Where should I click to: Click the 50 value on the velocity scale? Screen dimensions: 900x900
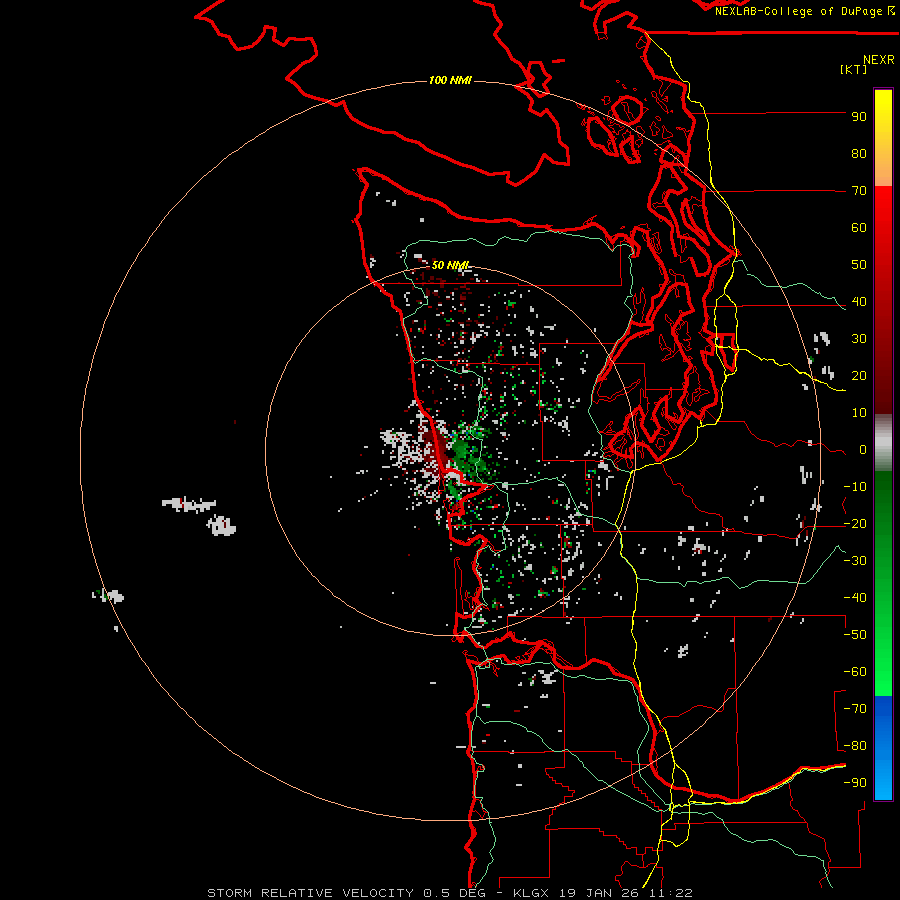(x=859, y=265)
